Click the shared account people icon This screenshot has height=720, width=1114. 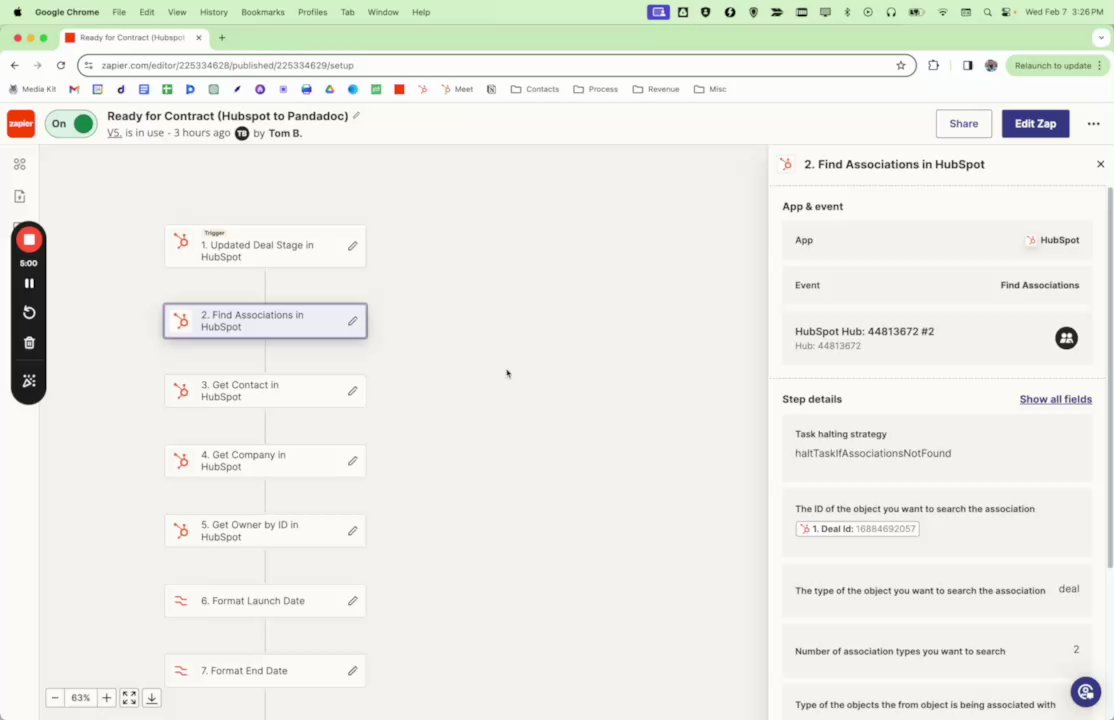click(x=1066, y=338)
